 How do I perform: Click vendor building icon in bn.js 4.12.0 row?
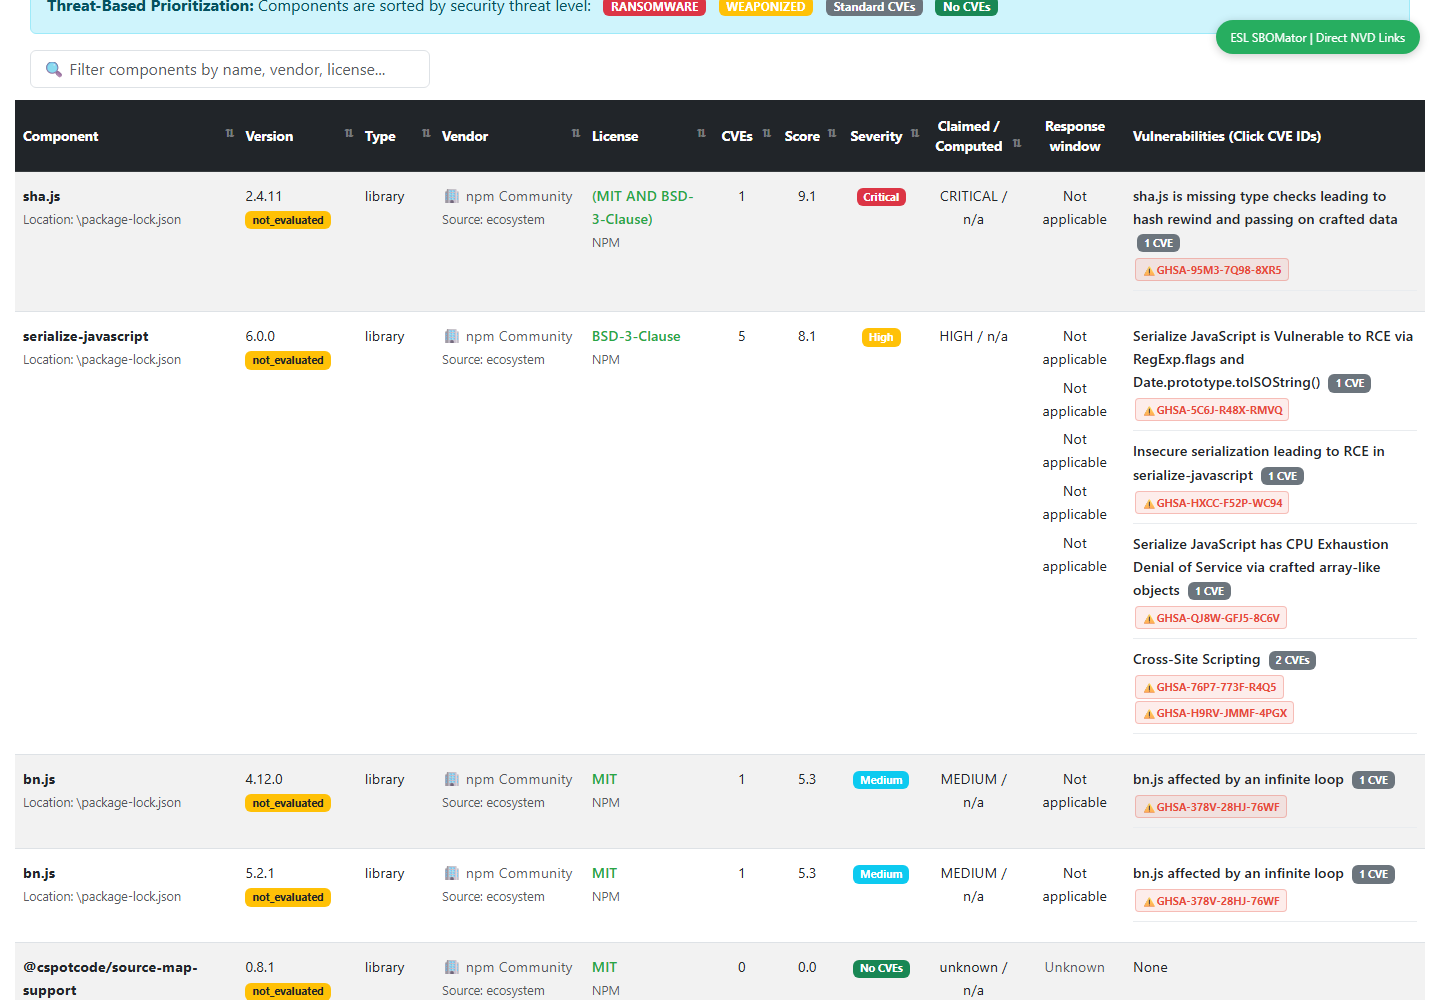click(451, 779)
